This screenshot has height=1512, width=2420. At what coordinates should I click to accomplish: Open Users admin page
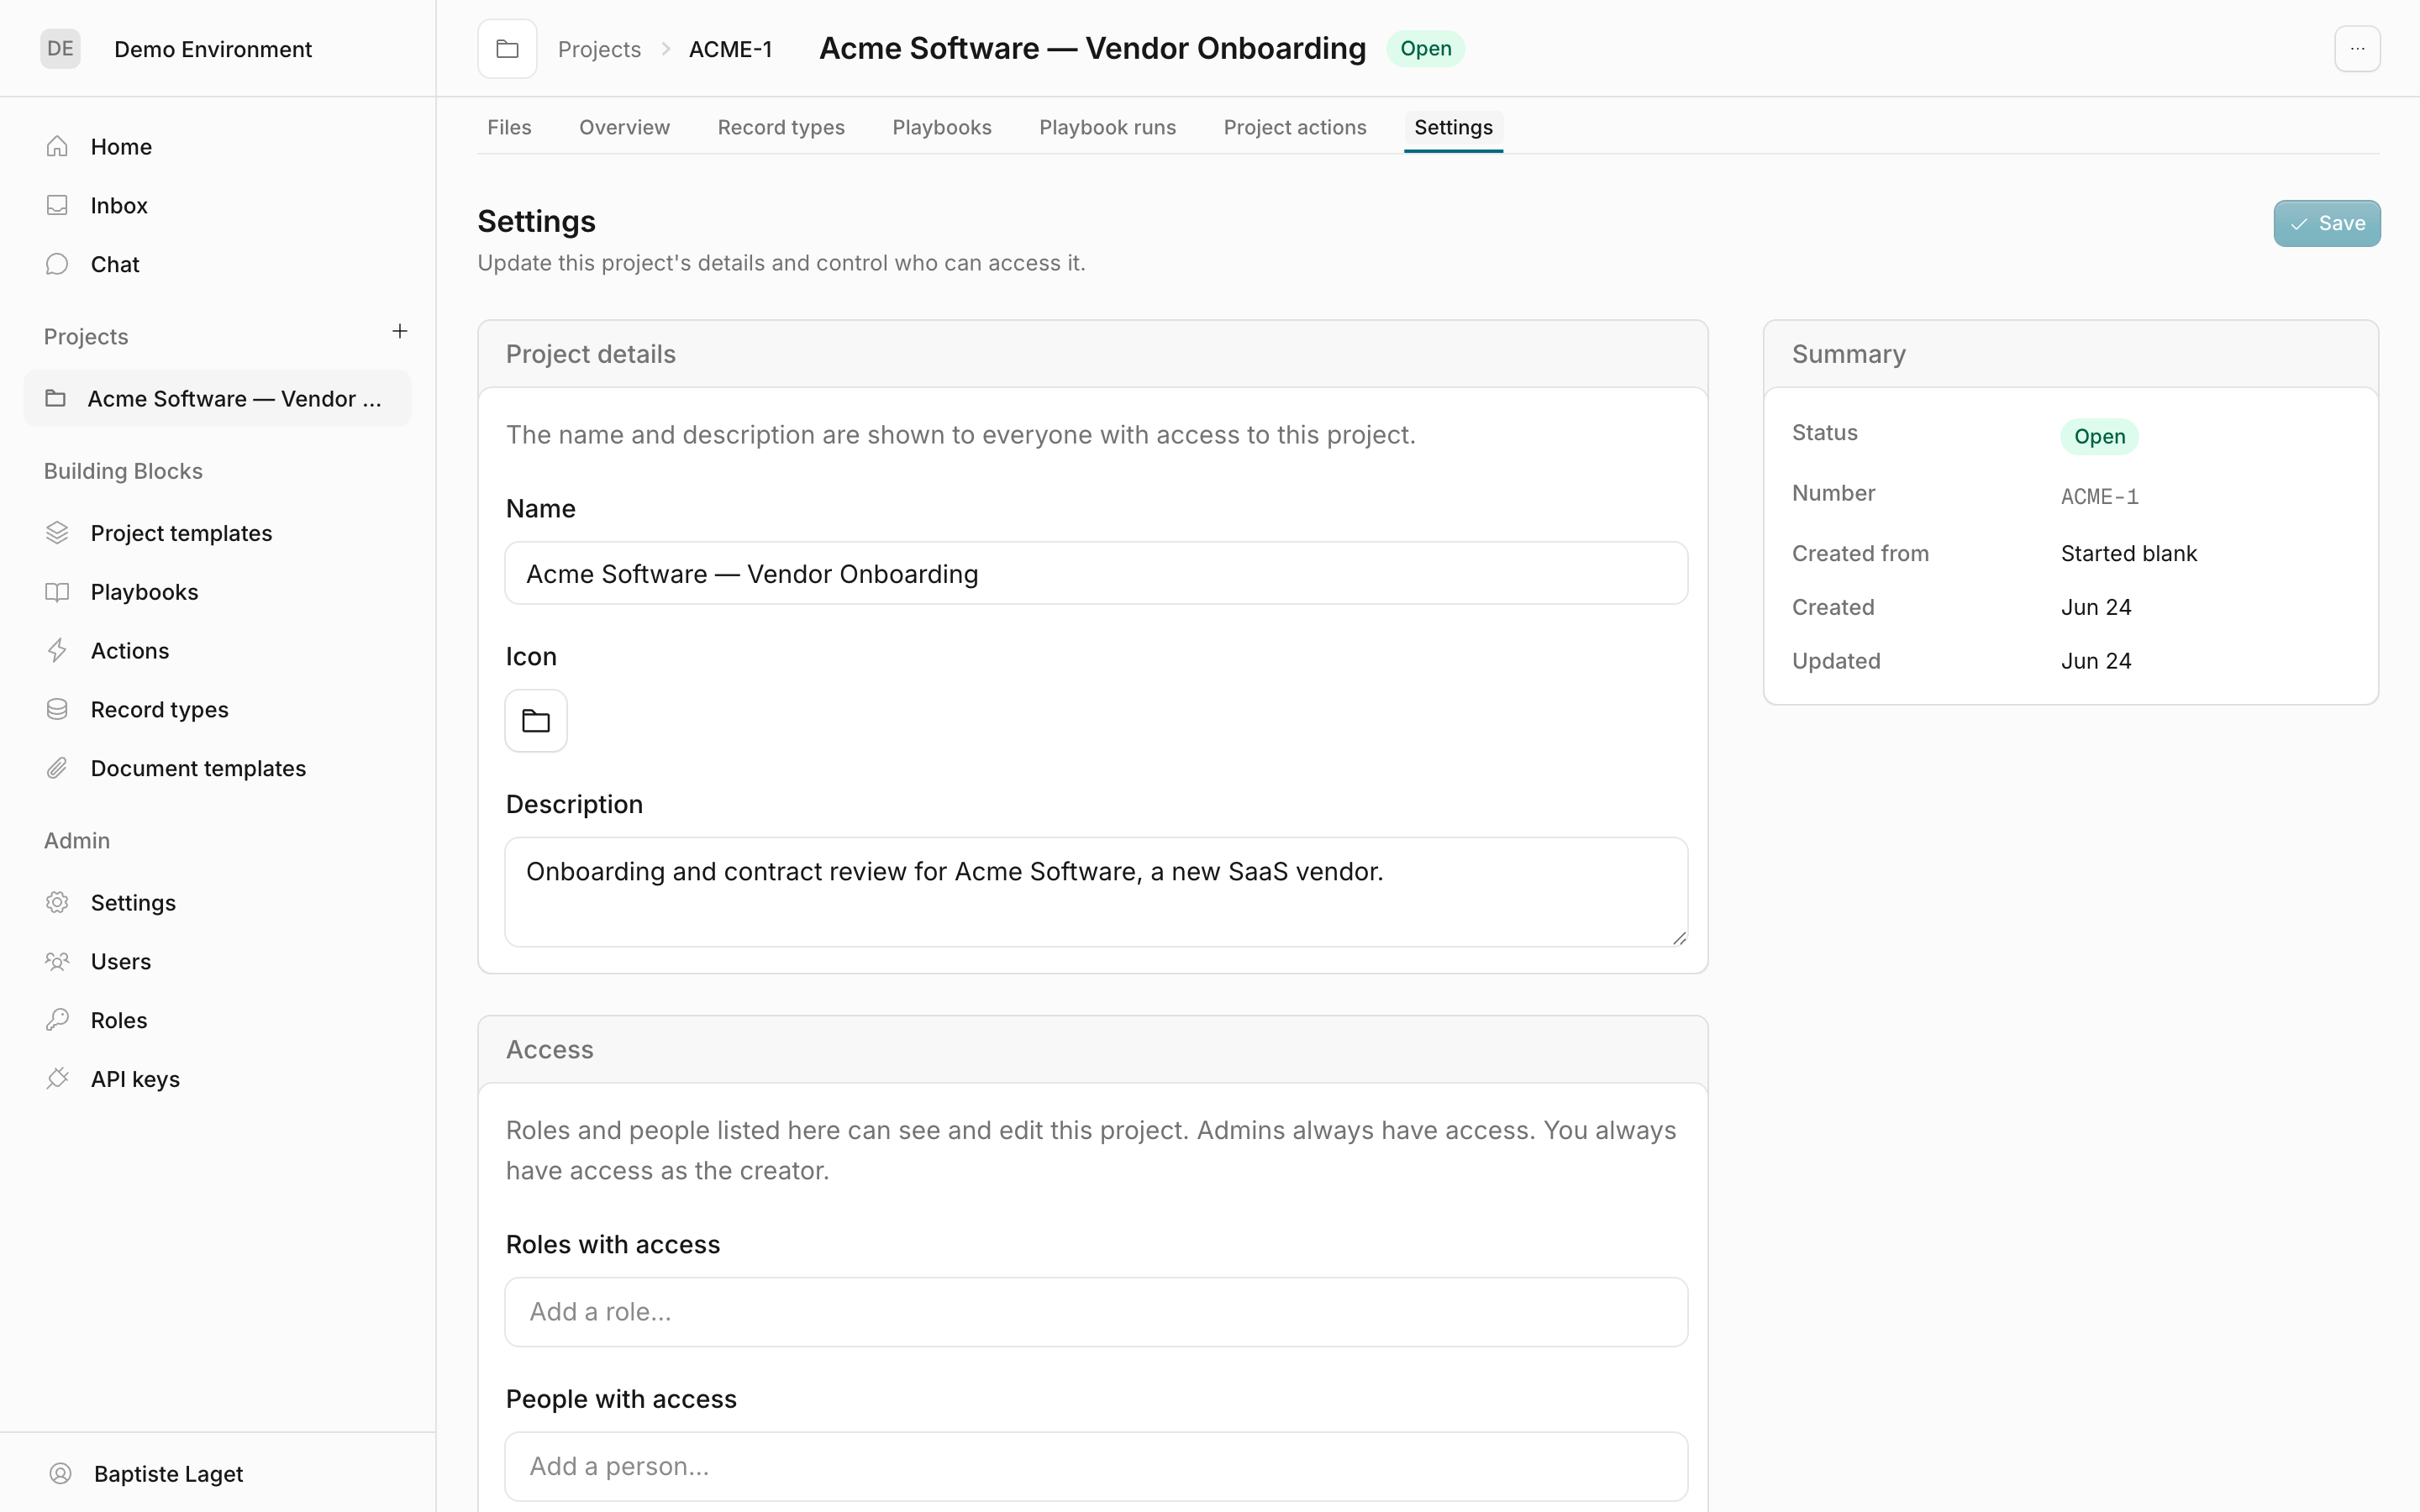217,961
